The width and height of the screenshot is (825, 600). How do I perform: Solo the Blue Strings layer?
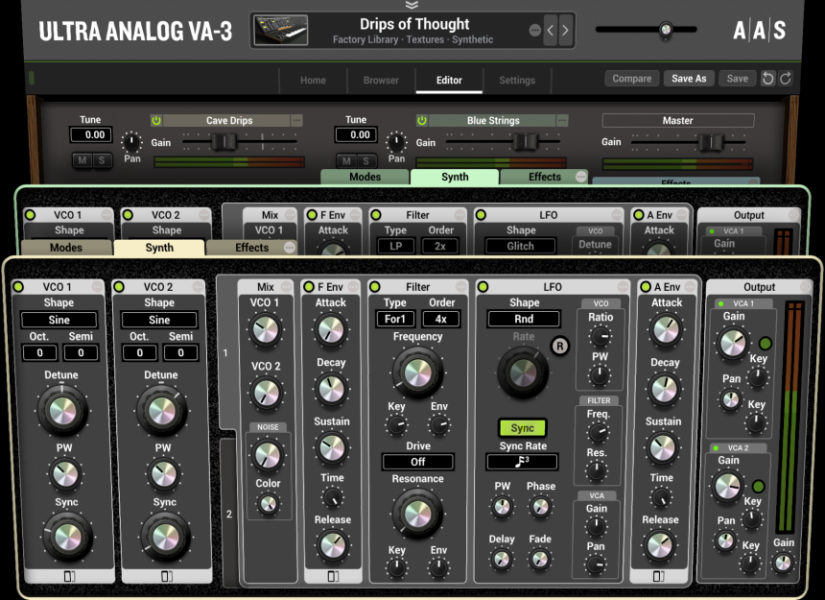(367, 160)
